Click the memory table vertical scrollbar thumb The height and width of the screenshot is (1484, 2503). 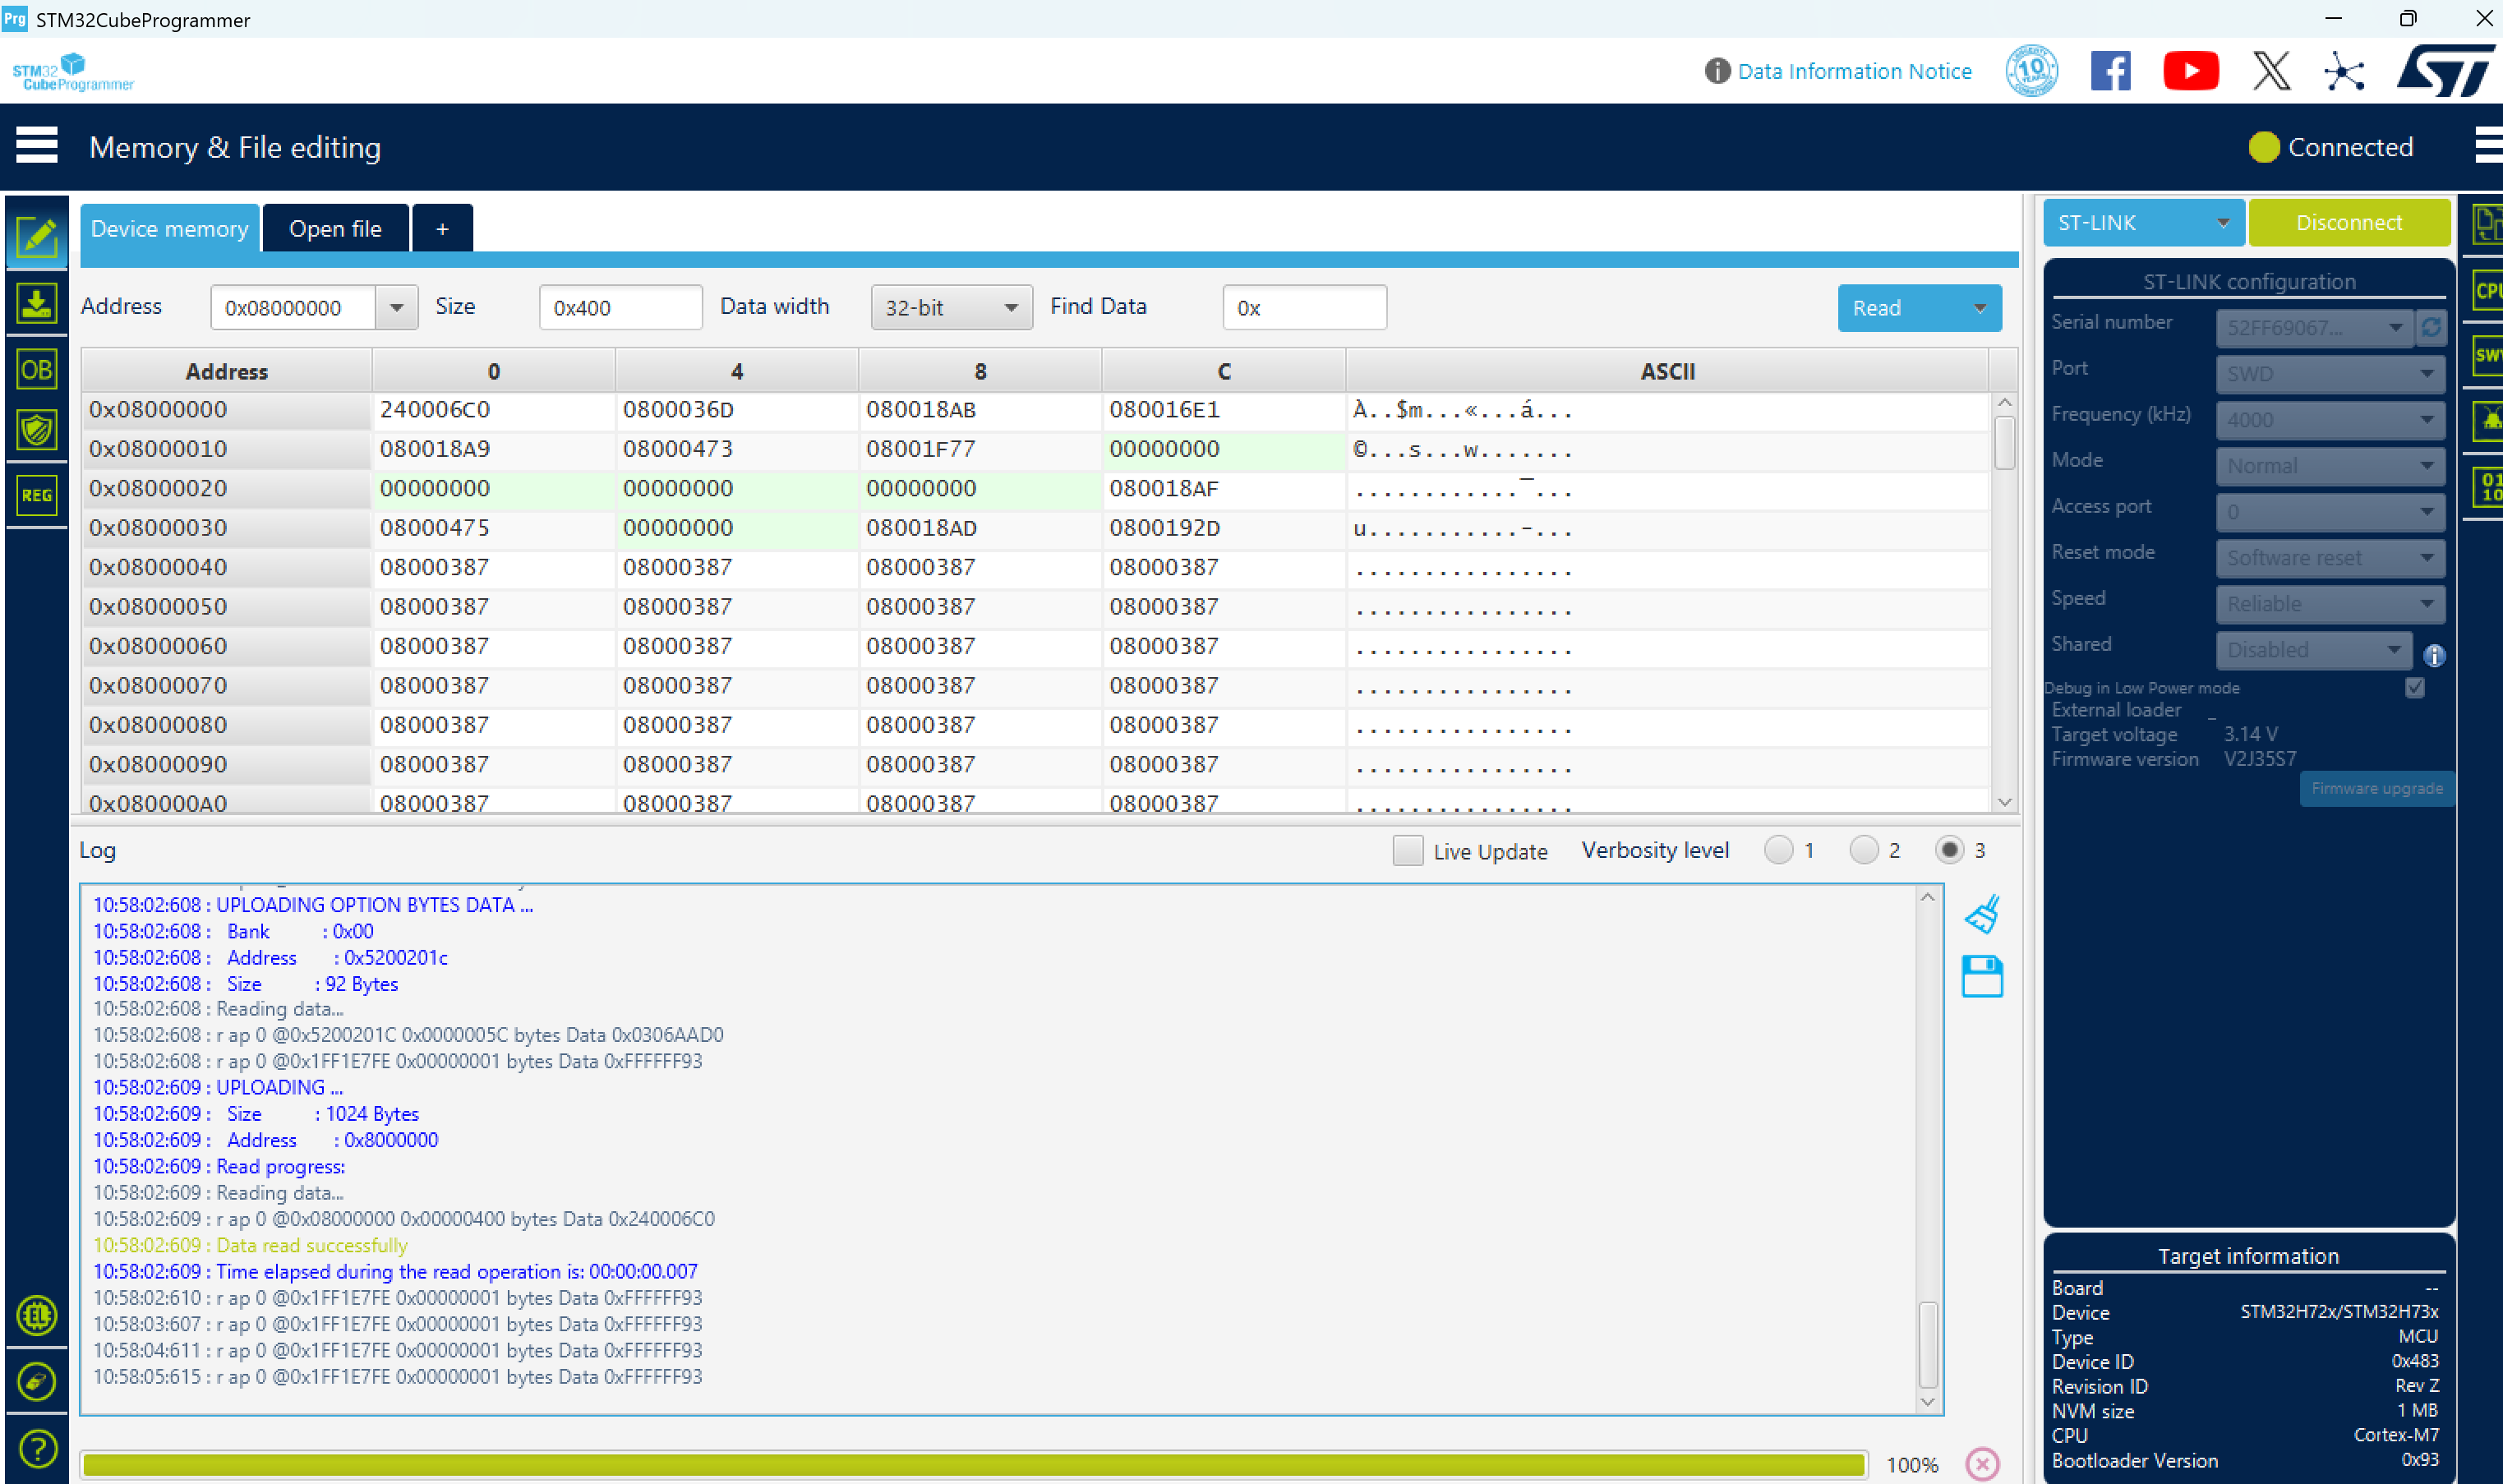click(x=2003, y=442)
